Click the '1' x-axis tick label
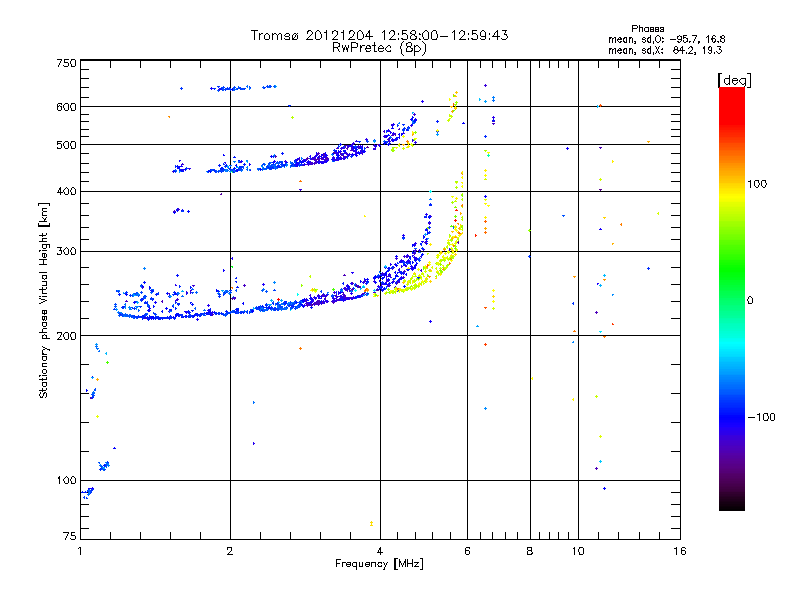800x600 pixels. tap(81, 551)
